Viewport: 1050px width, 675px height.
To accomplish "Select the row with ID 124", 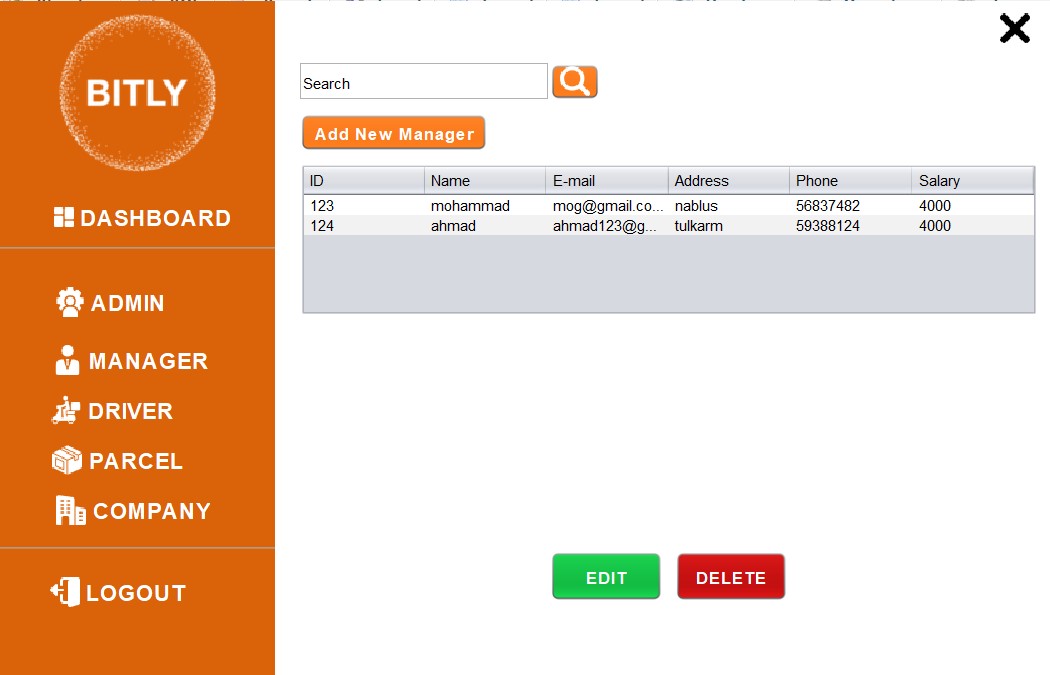I will (669, 226).
